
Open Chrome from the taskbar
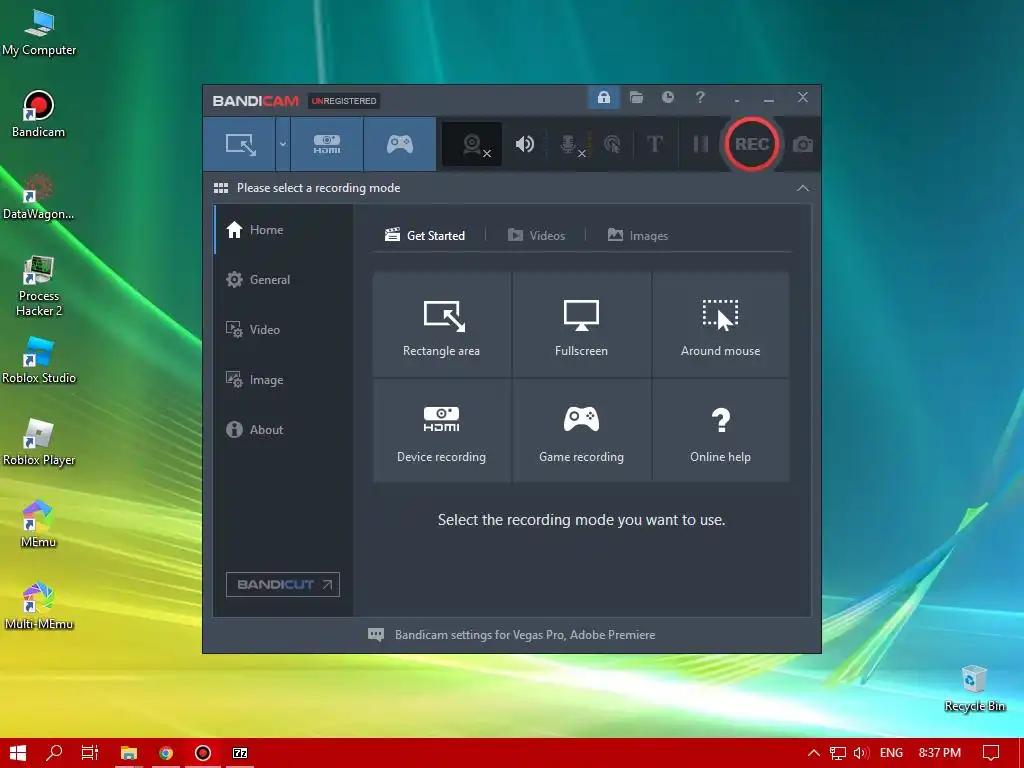click(x=166, y=753)
